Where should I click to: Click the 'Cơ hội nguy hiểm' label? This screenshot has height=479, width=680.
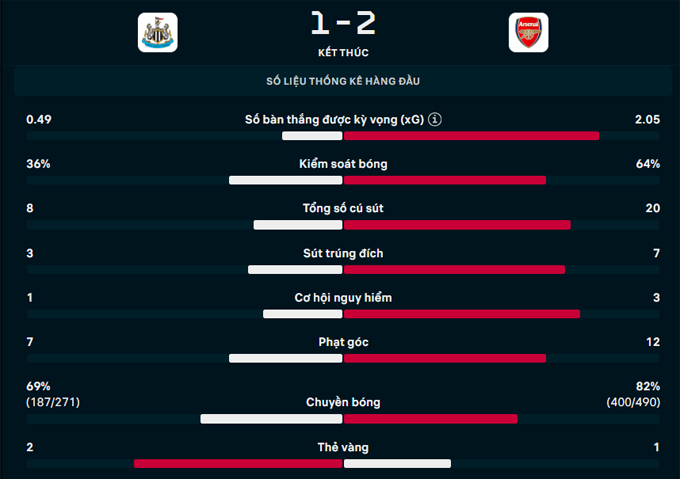click(x=343, y=298)
